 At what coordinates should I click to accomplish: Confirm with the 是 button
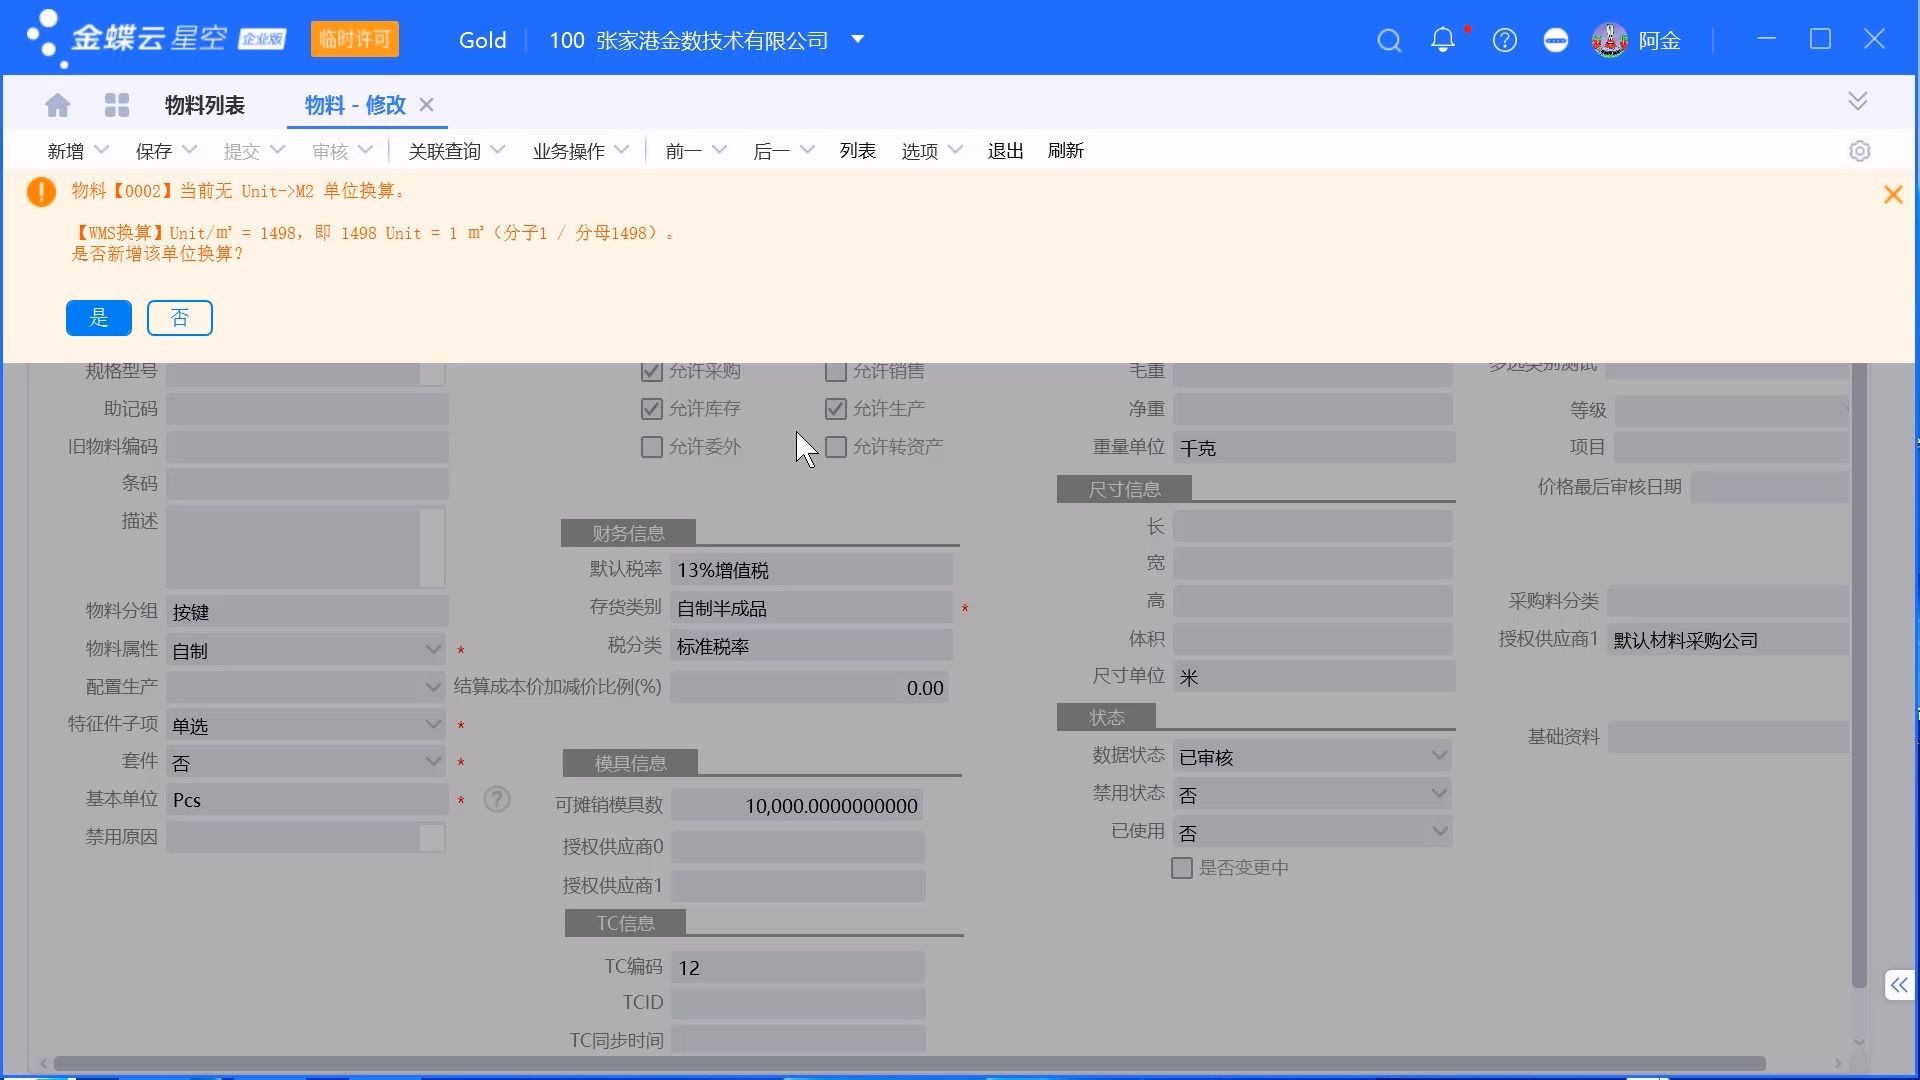(99, 318)
